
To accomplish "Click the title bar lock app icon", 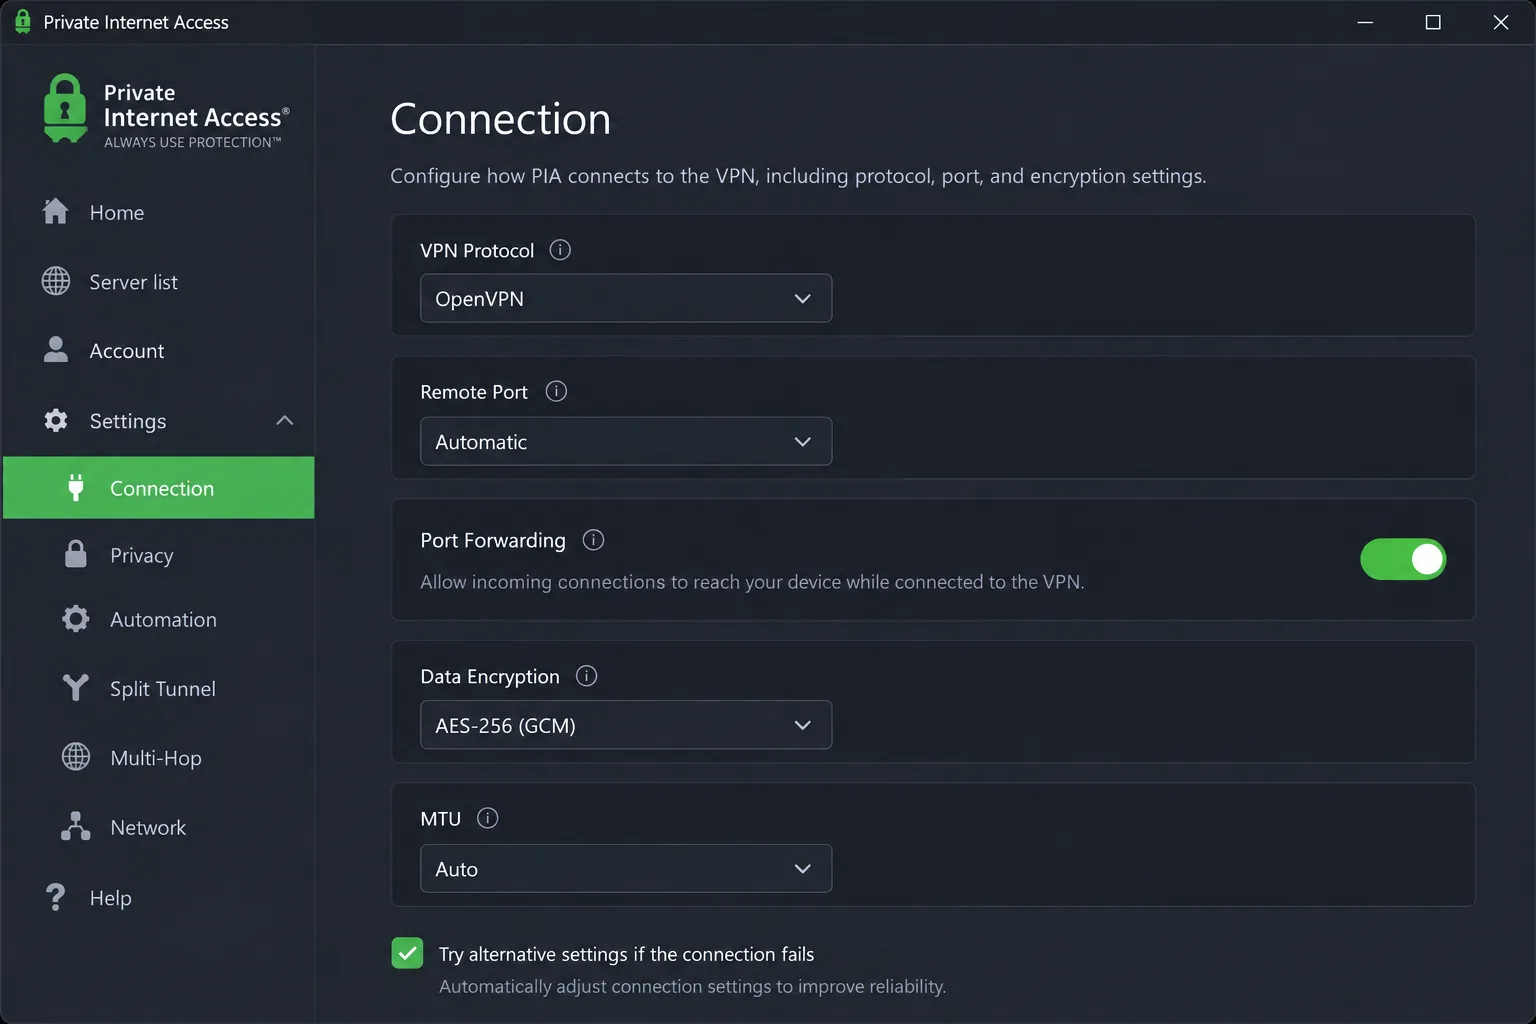I will (x=22, y=22).
